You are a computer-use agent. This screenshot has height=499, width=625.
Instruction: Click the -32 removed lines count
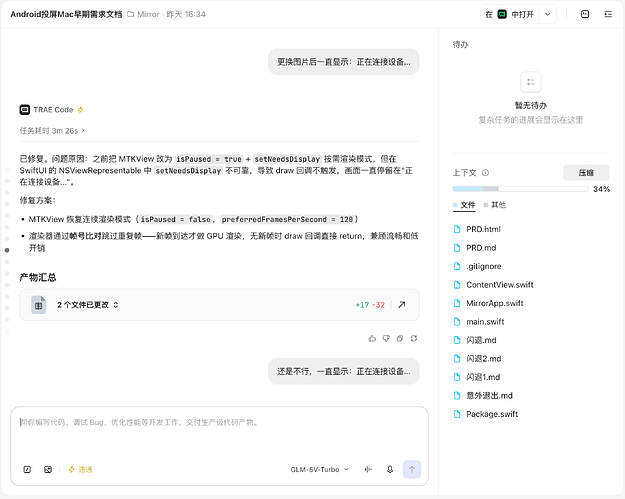(378, 305)
